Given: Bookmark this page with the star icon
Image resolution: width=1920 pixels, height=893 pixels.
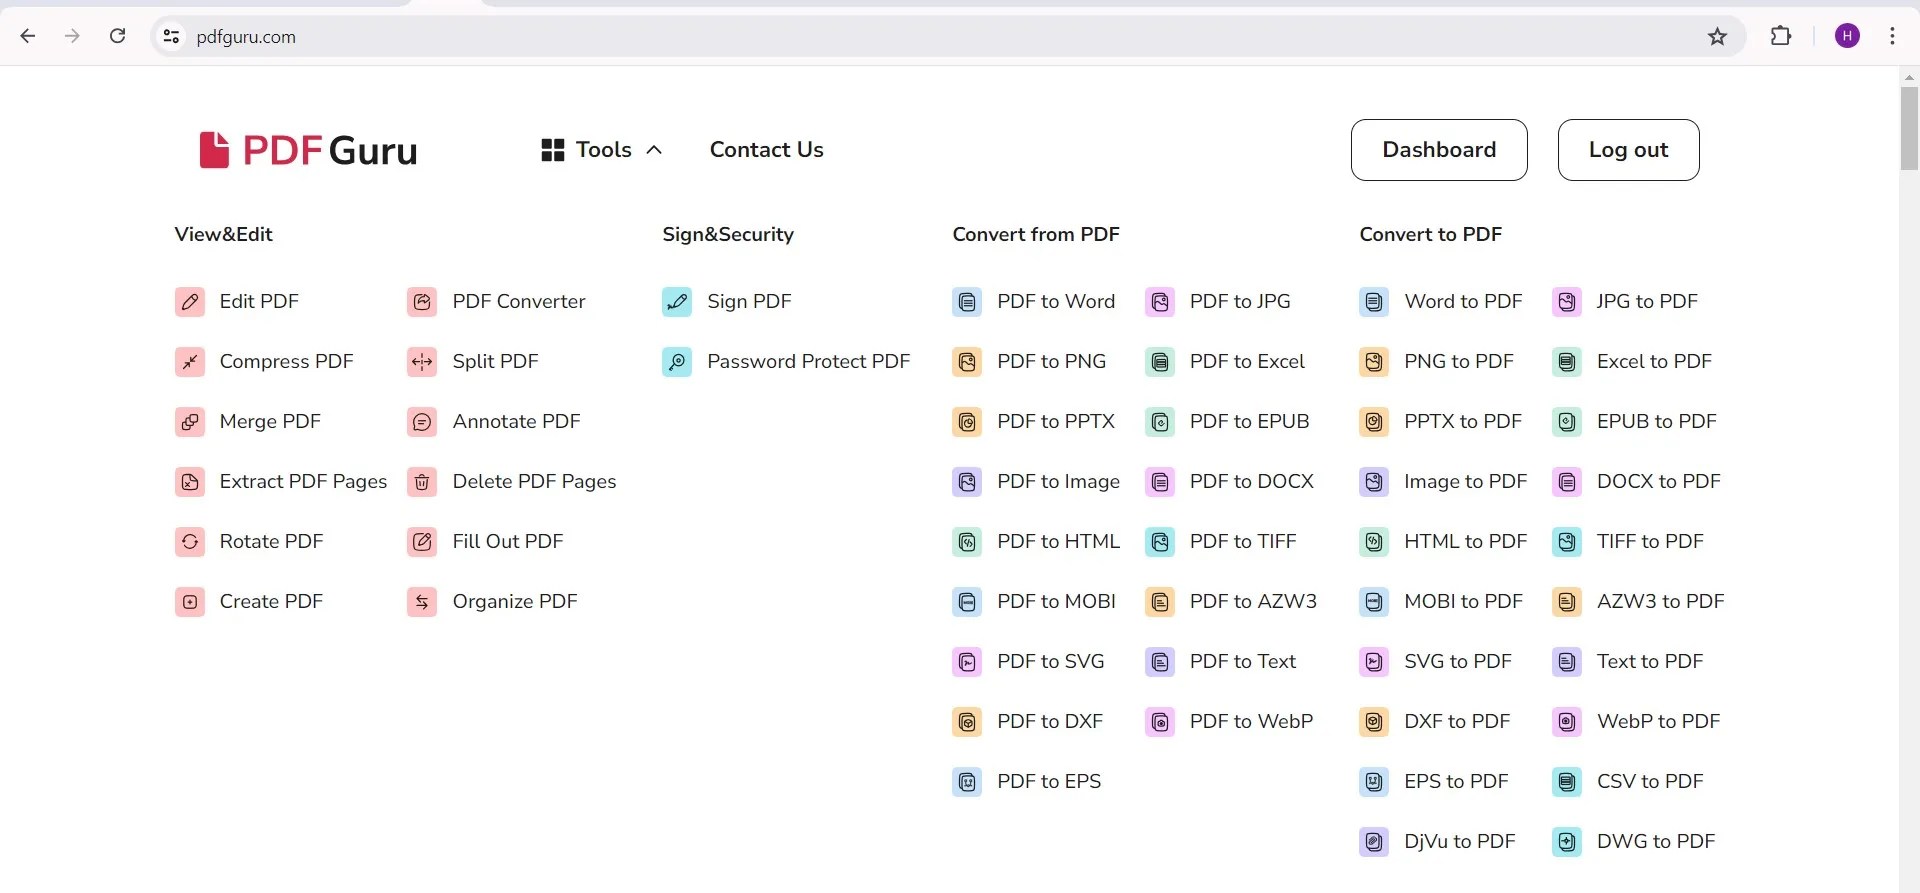Looking at the screenshot, I should coord(1717,36).
